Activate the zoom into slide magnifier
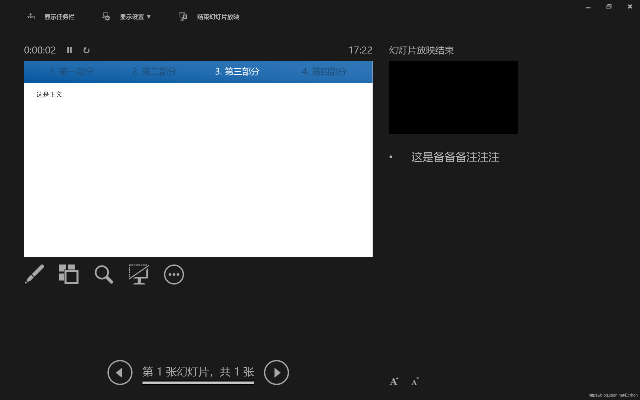This screenshot has height=400, width=640. pos(104,274)
